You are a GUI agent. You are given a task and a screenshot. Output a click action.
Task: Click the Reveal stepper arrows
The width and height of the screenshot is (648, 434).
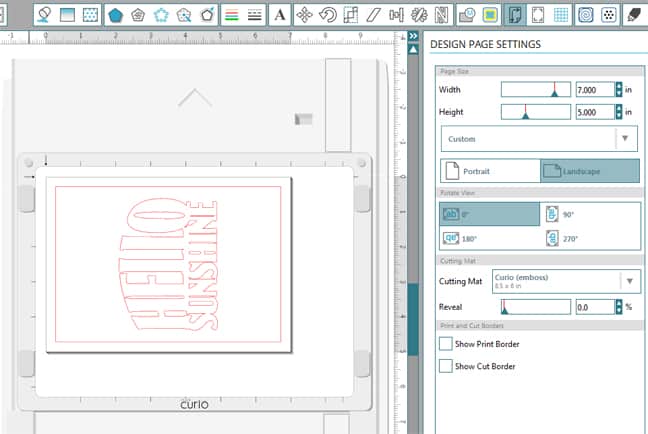point(619,307)
